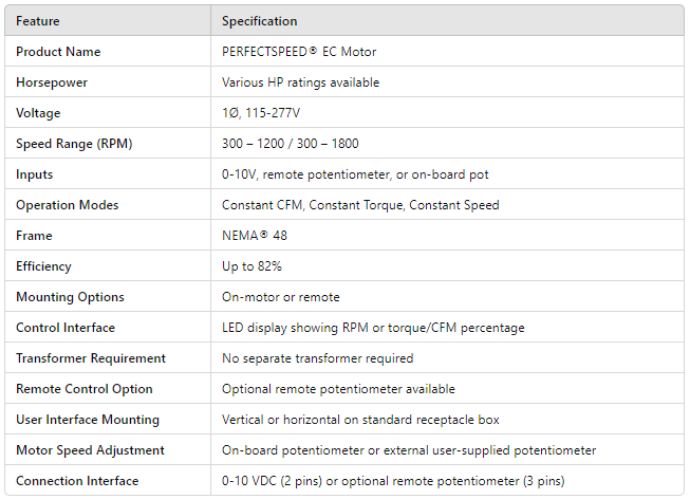Screen dimensions: 691x500
Task: Click the Transformer Requirement label
Action: coord(91,358)
